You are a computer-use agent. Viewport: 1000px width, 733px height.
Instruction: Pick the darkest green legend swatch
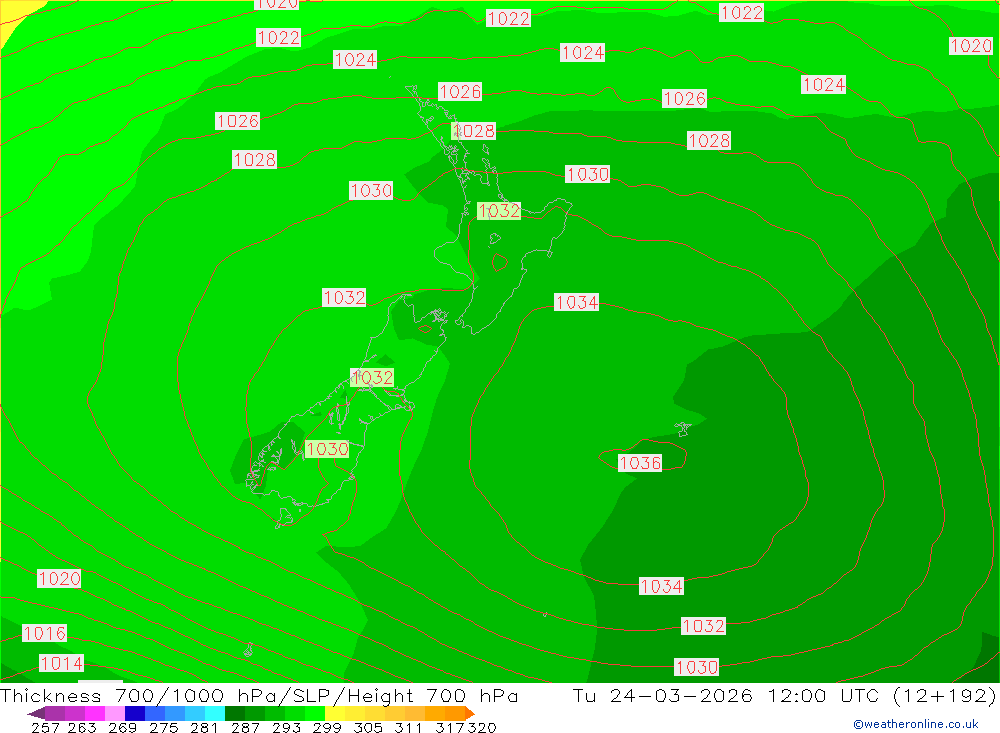click(x=235, y=713)
